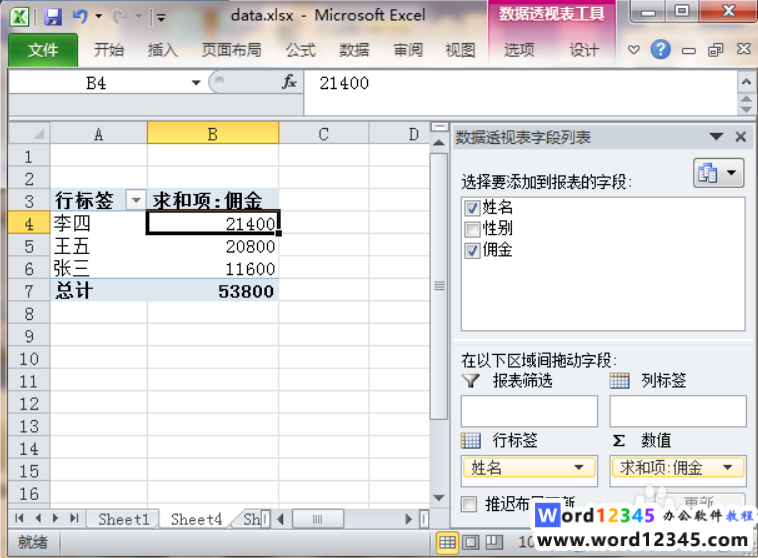This screenshot has height=558, width=758.
Task: Open the 行标签 filter dropdown in cell A3
Action: pyautogui.click(x=136, y=200)
